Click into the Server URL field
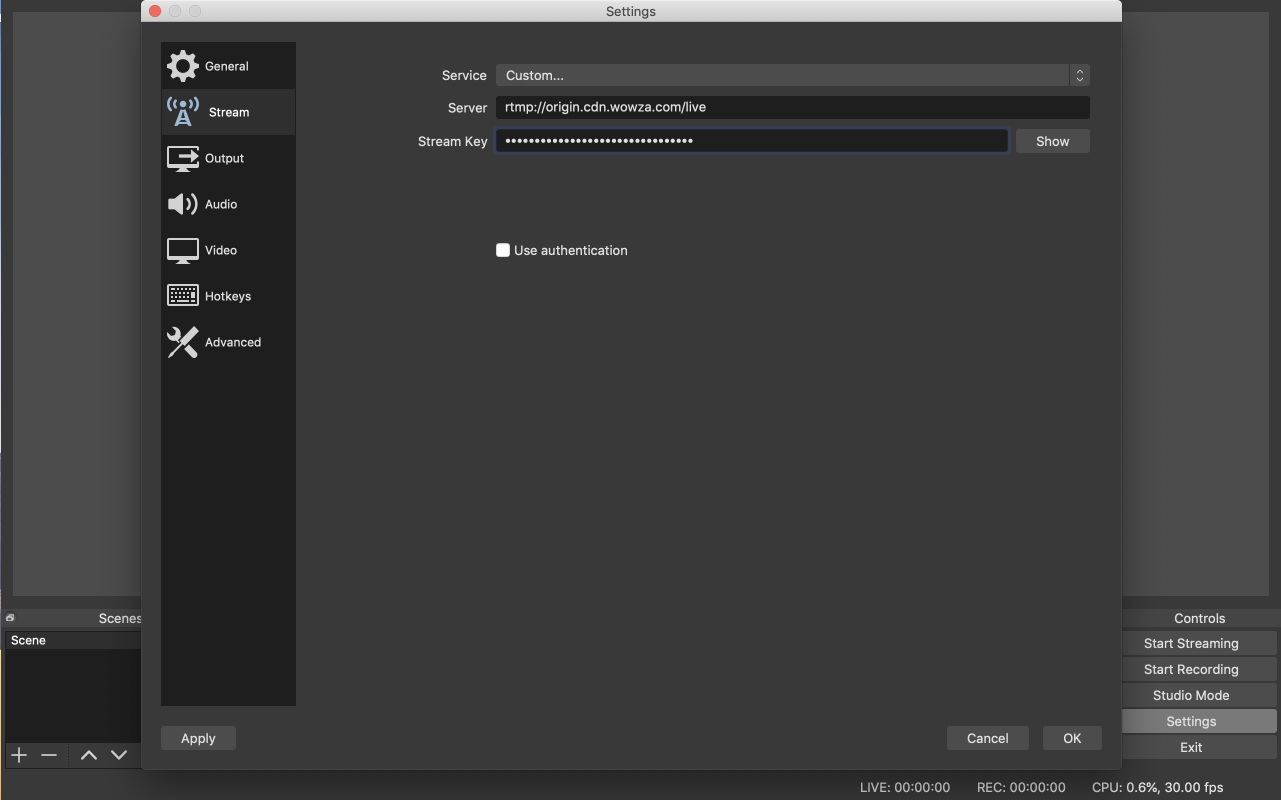Screen dimensions: 1281x800 click(x=792, y=107)
